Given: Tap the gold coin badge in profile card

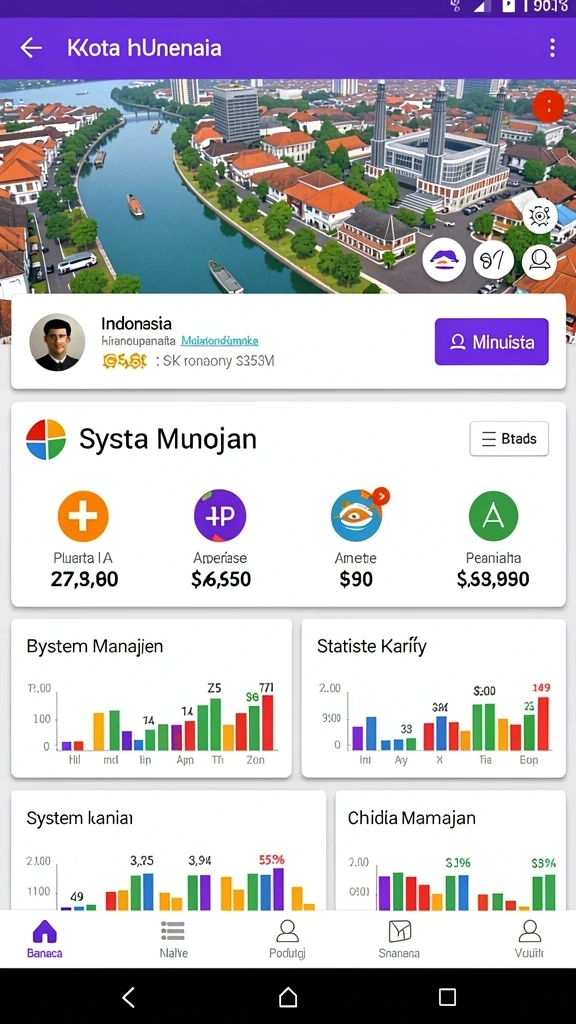Looking at the screenshot, I should [125, 361].
